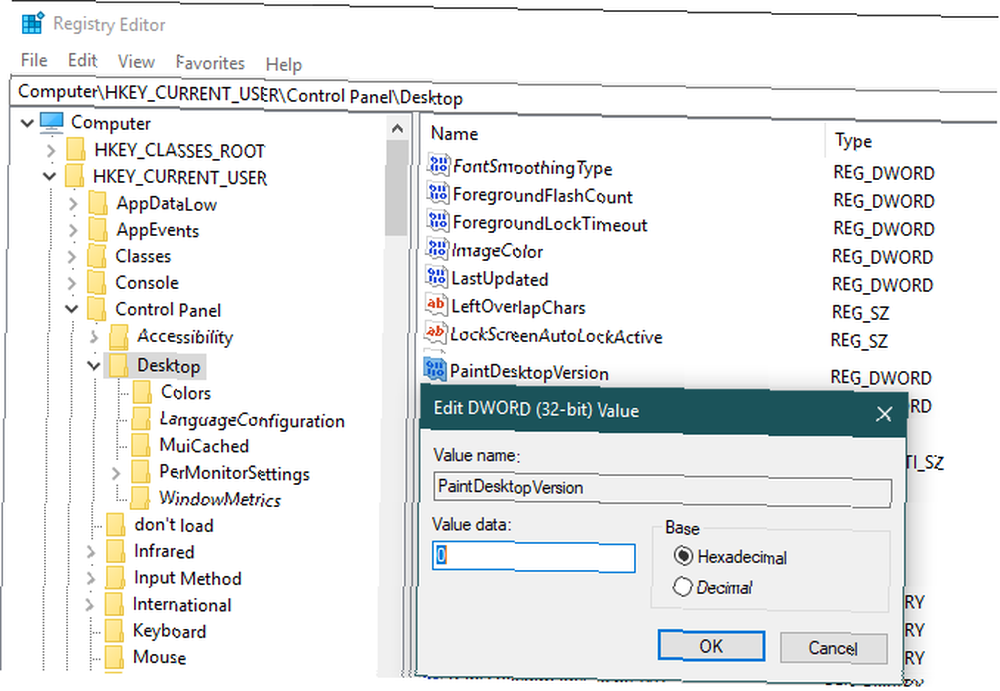Cancel the Edit DWORD dialog
This screenshot has height=691, width=1000.
[833, 648]
